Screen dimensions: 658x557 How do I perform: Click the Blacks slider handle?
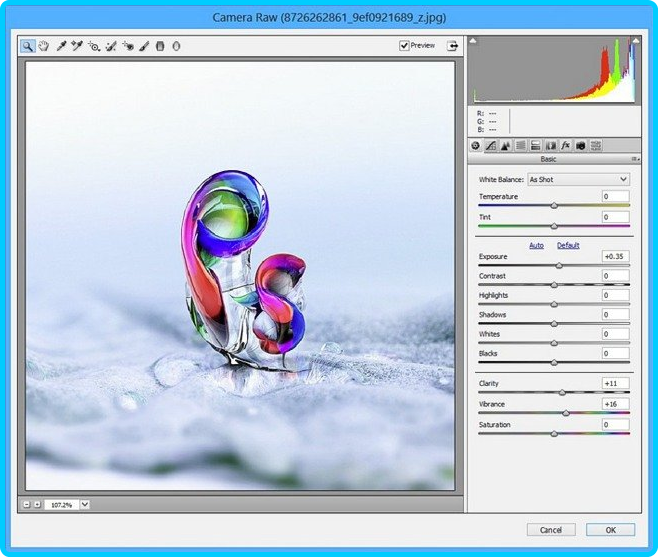coord(554,362)
